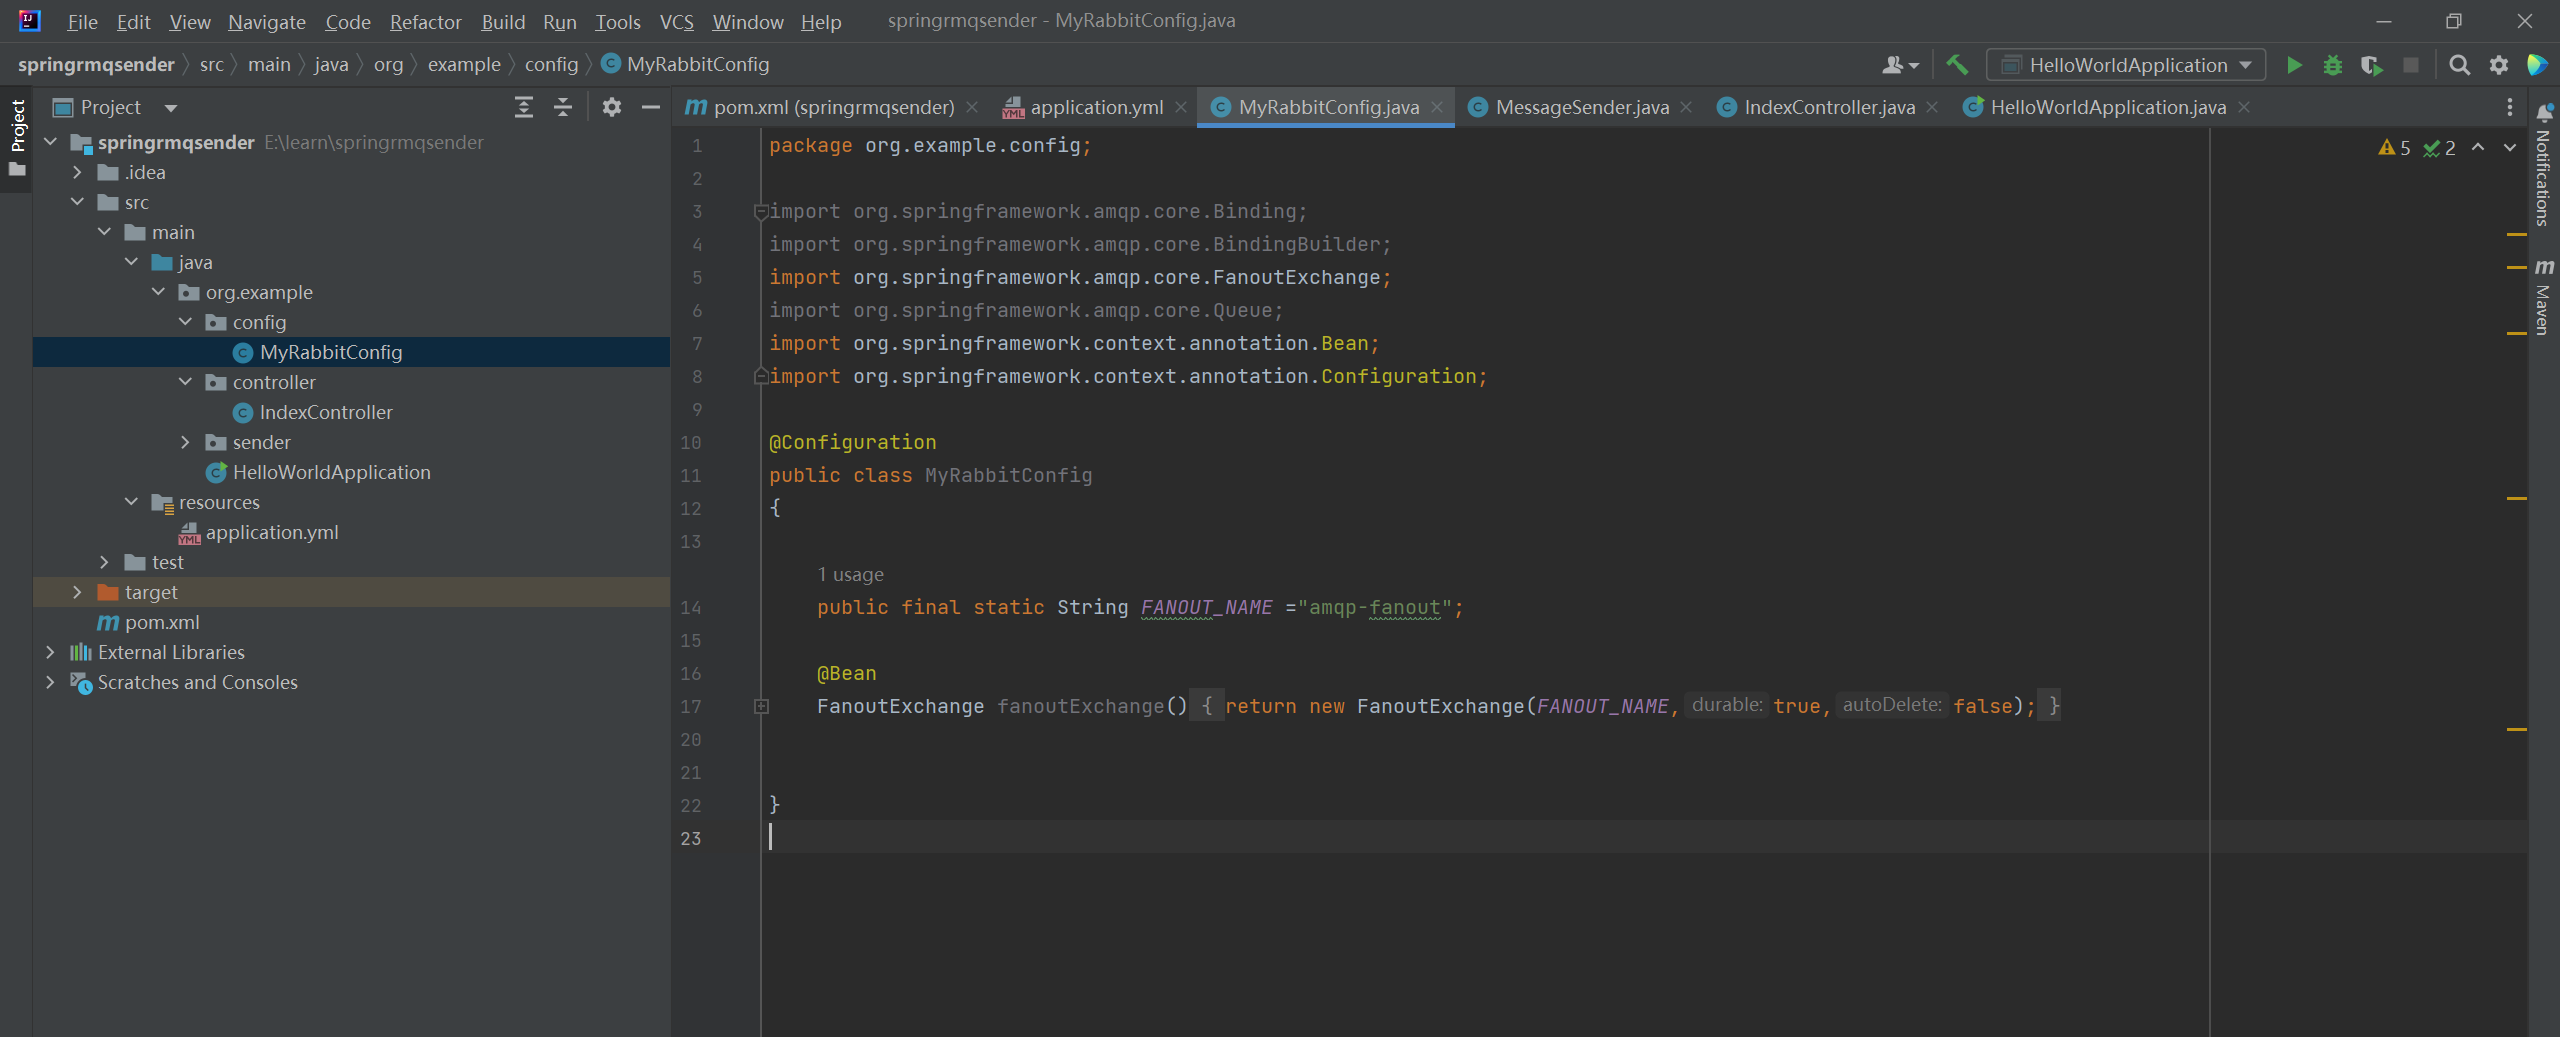The height and width of the screenshot is (1037, 2560).
Task: Click Collapse All icon in Project panel
Action: [563, 107]
